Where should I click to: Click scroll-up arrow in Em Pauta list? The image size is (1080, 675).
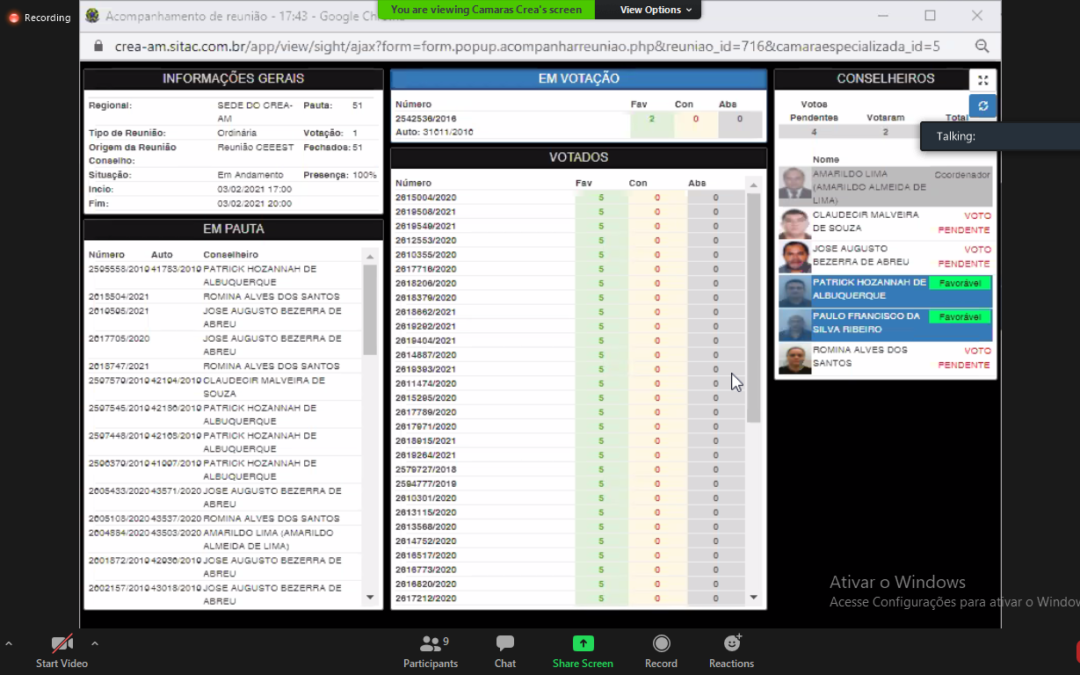point(370,256)
